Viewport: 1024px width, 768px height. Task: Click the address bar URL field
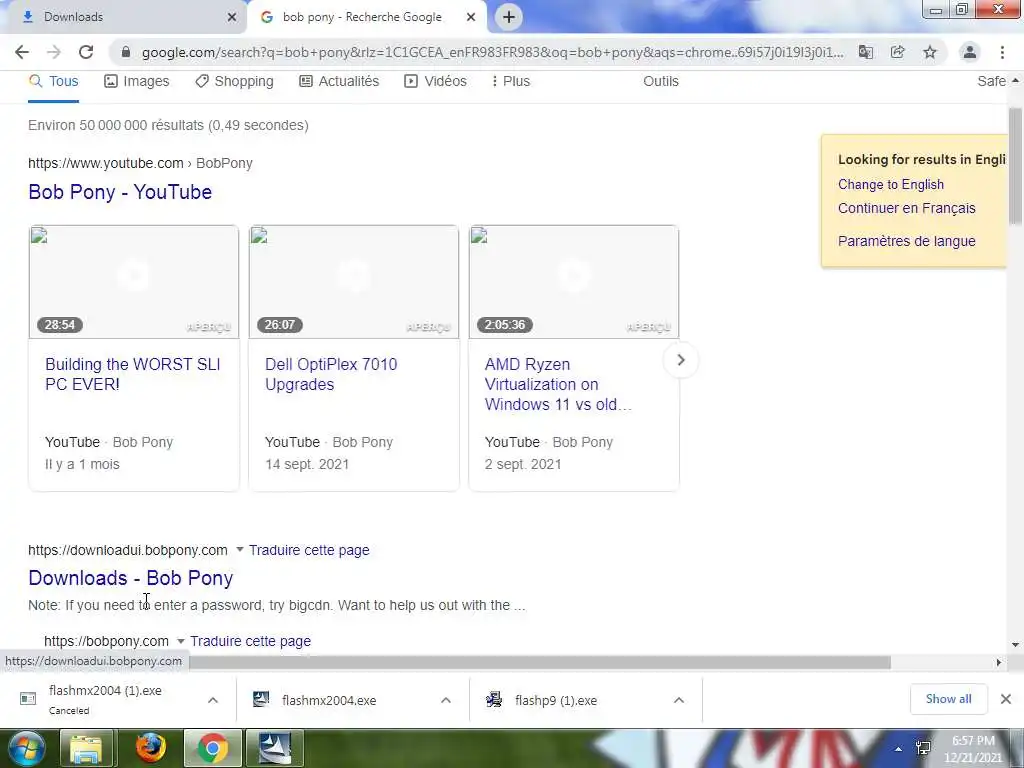(x=492, y=52)
